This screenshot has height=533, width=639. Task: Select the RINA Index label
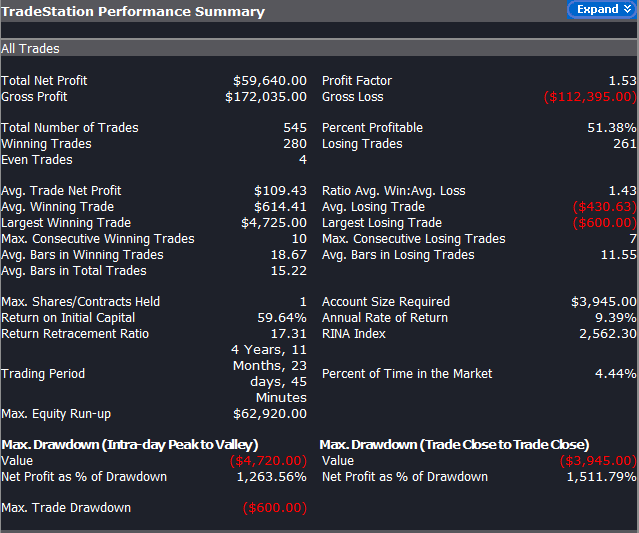[354, 333]
